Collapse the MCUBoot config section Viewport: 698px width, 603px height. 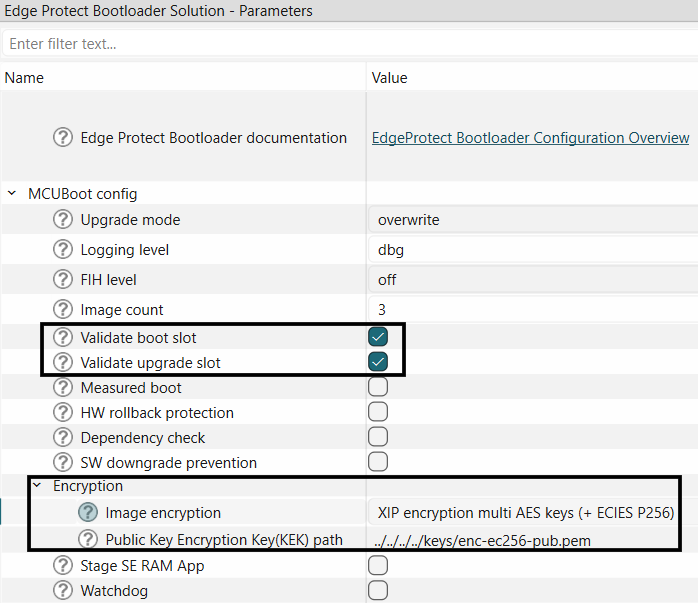point(12,194)
